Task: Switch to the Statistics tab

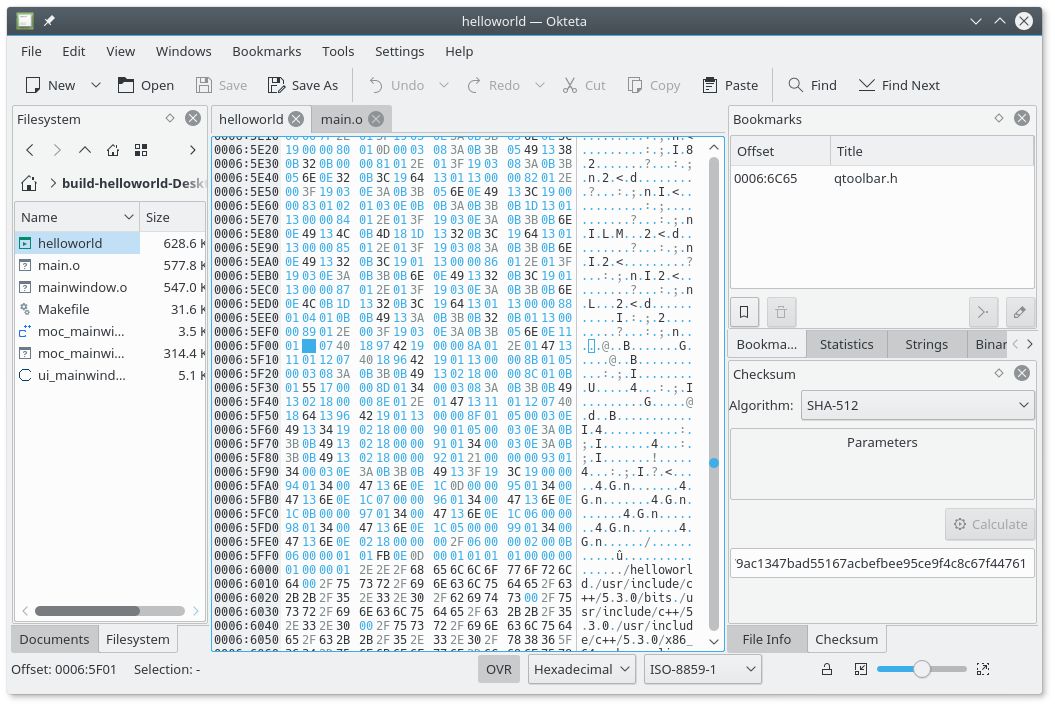Action: (846, 344)
